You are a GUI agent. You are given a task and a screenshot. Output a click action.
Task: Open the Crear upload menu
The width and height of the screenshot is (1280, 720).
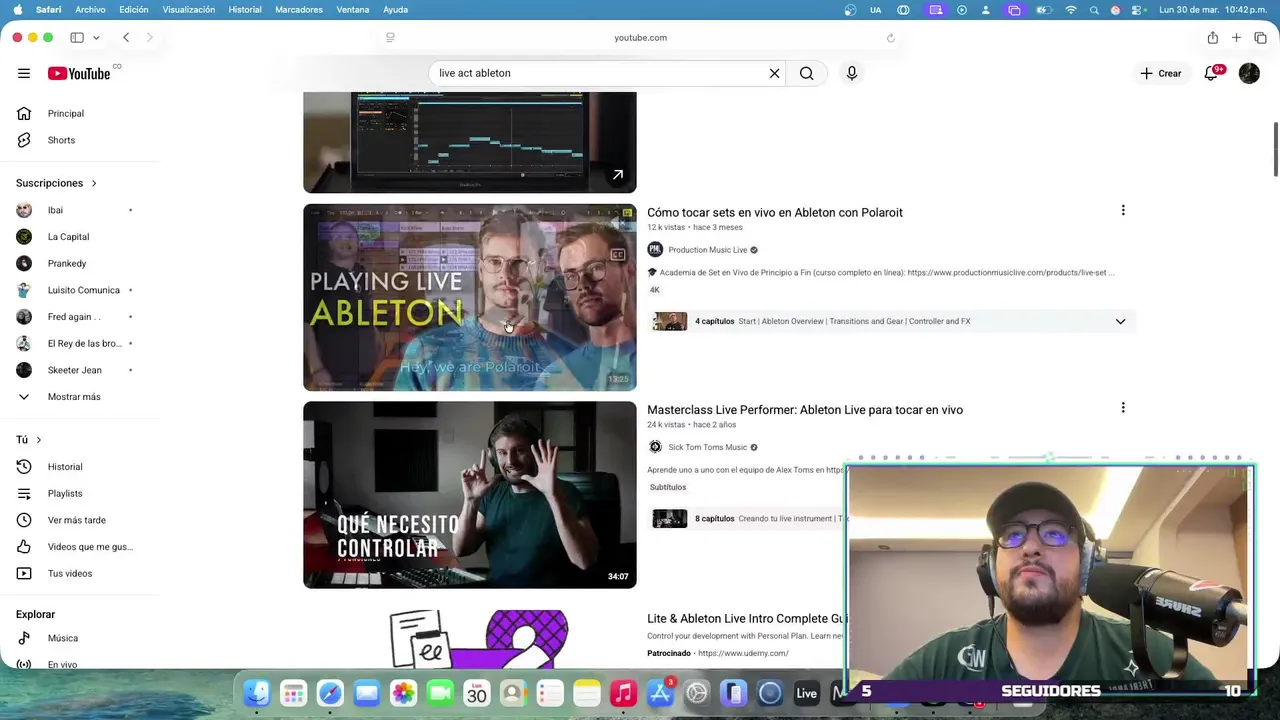coord(1161,73)
